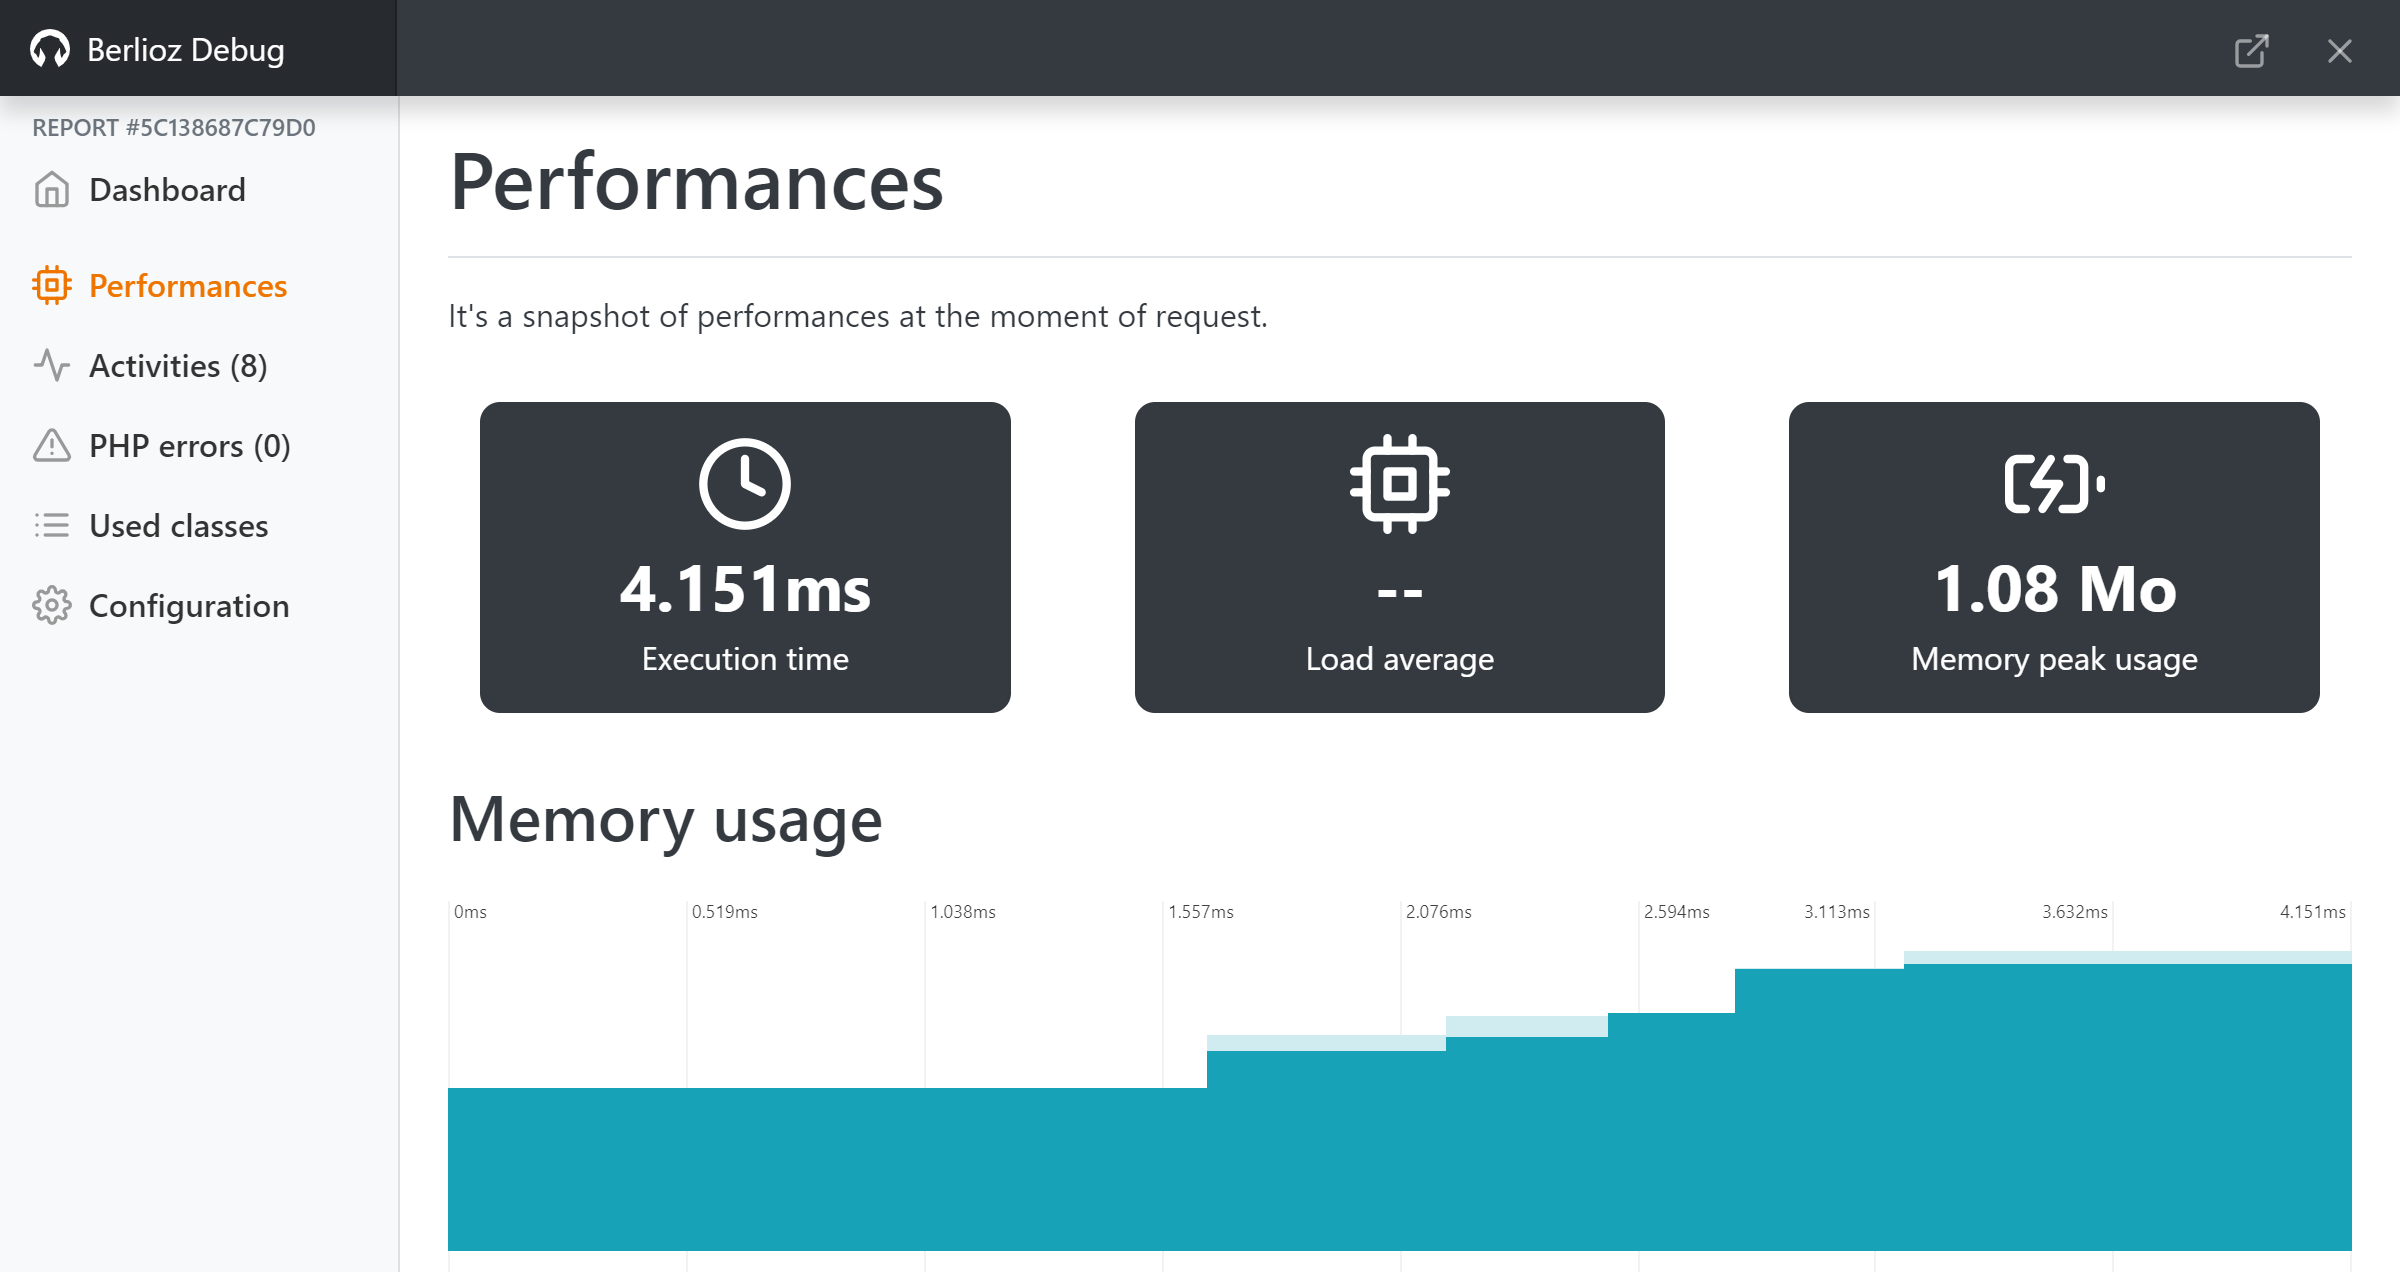Open the Configuration section

pos(189,606)
